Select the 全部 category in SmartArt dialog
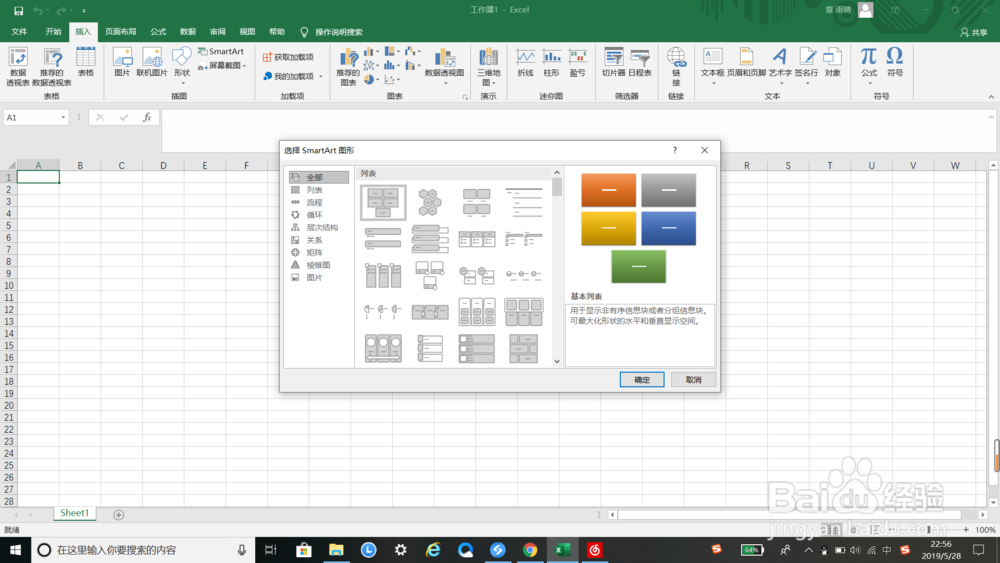 point(318,177)
